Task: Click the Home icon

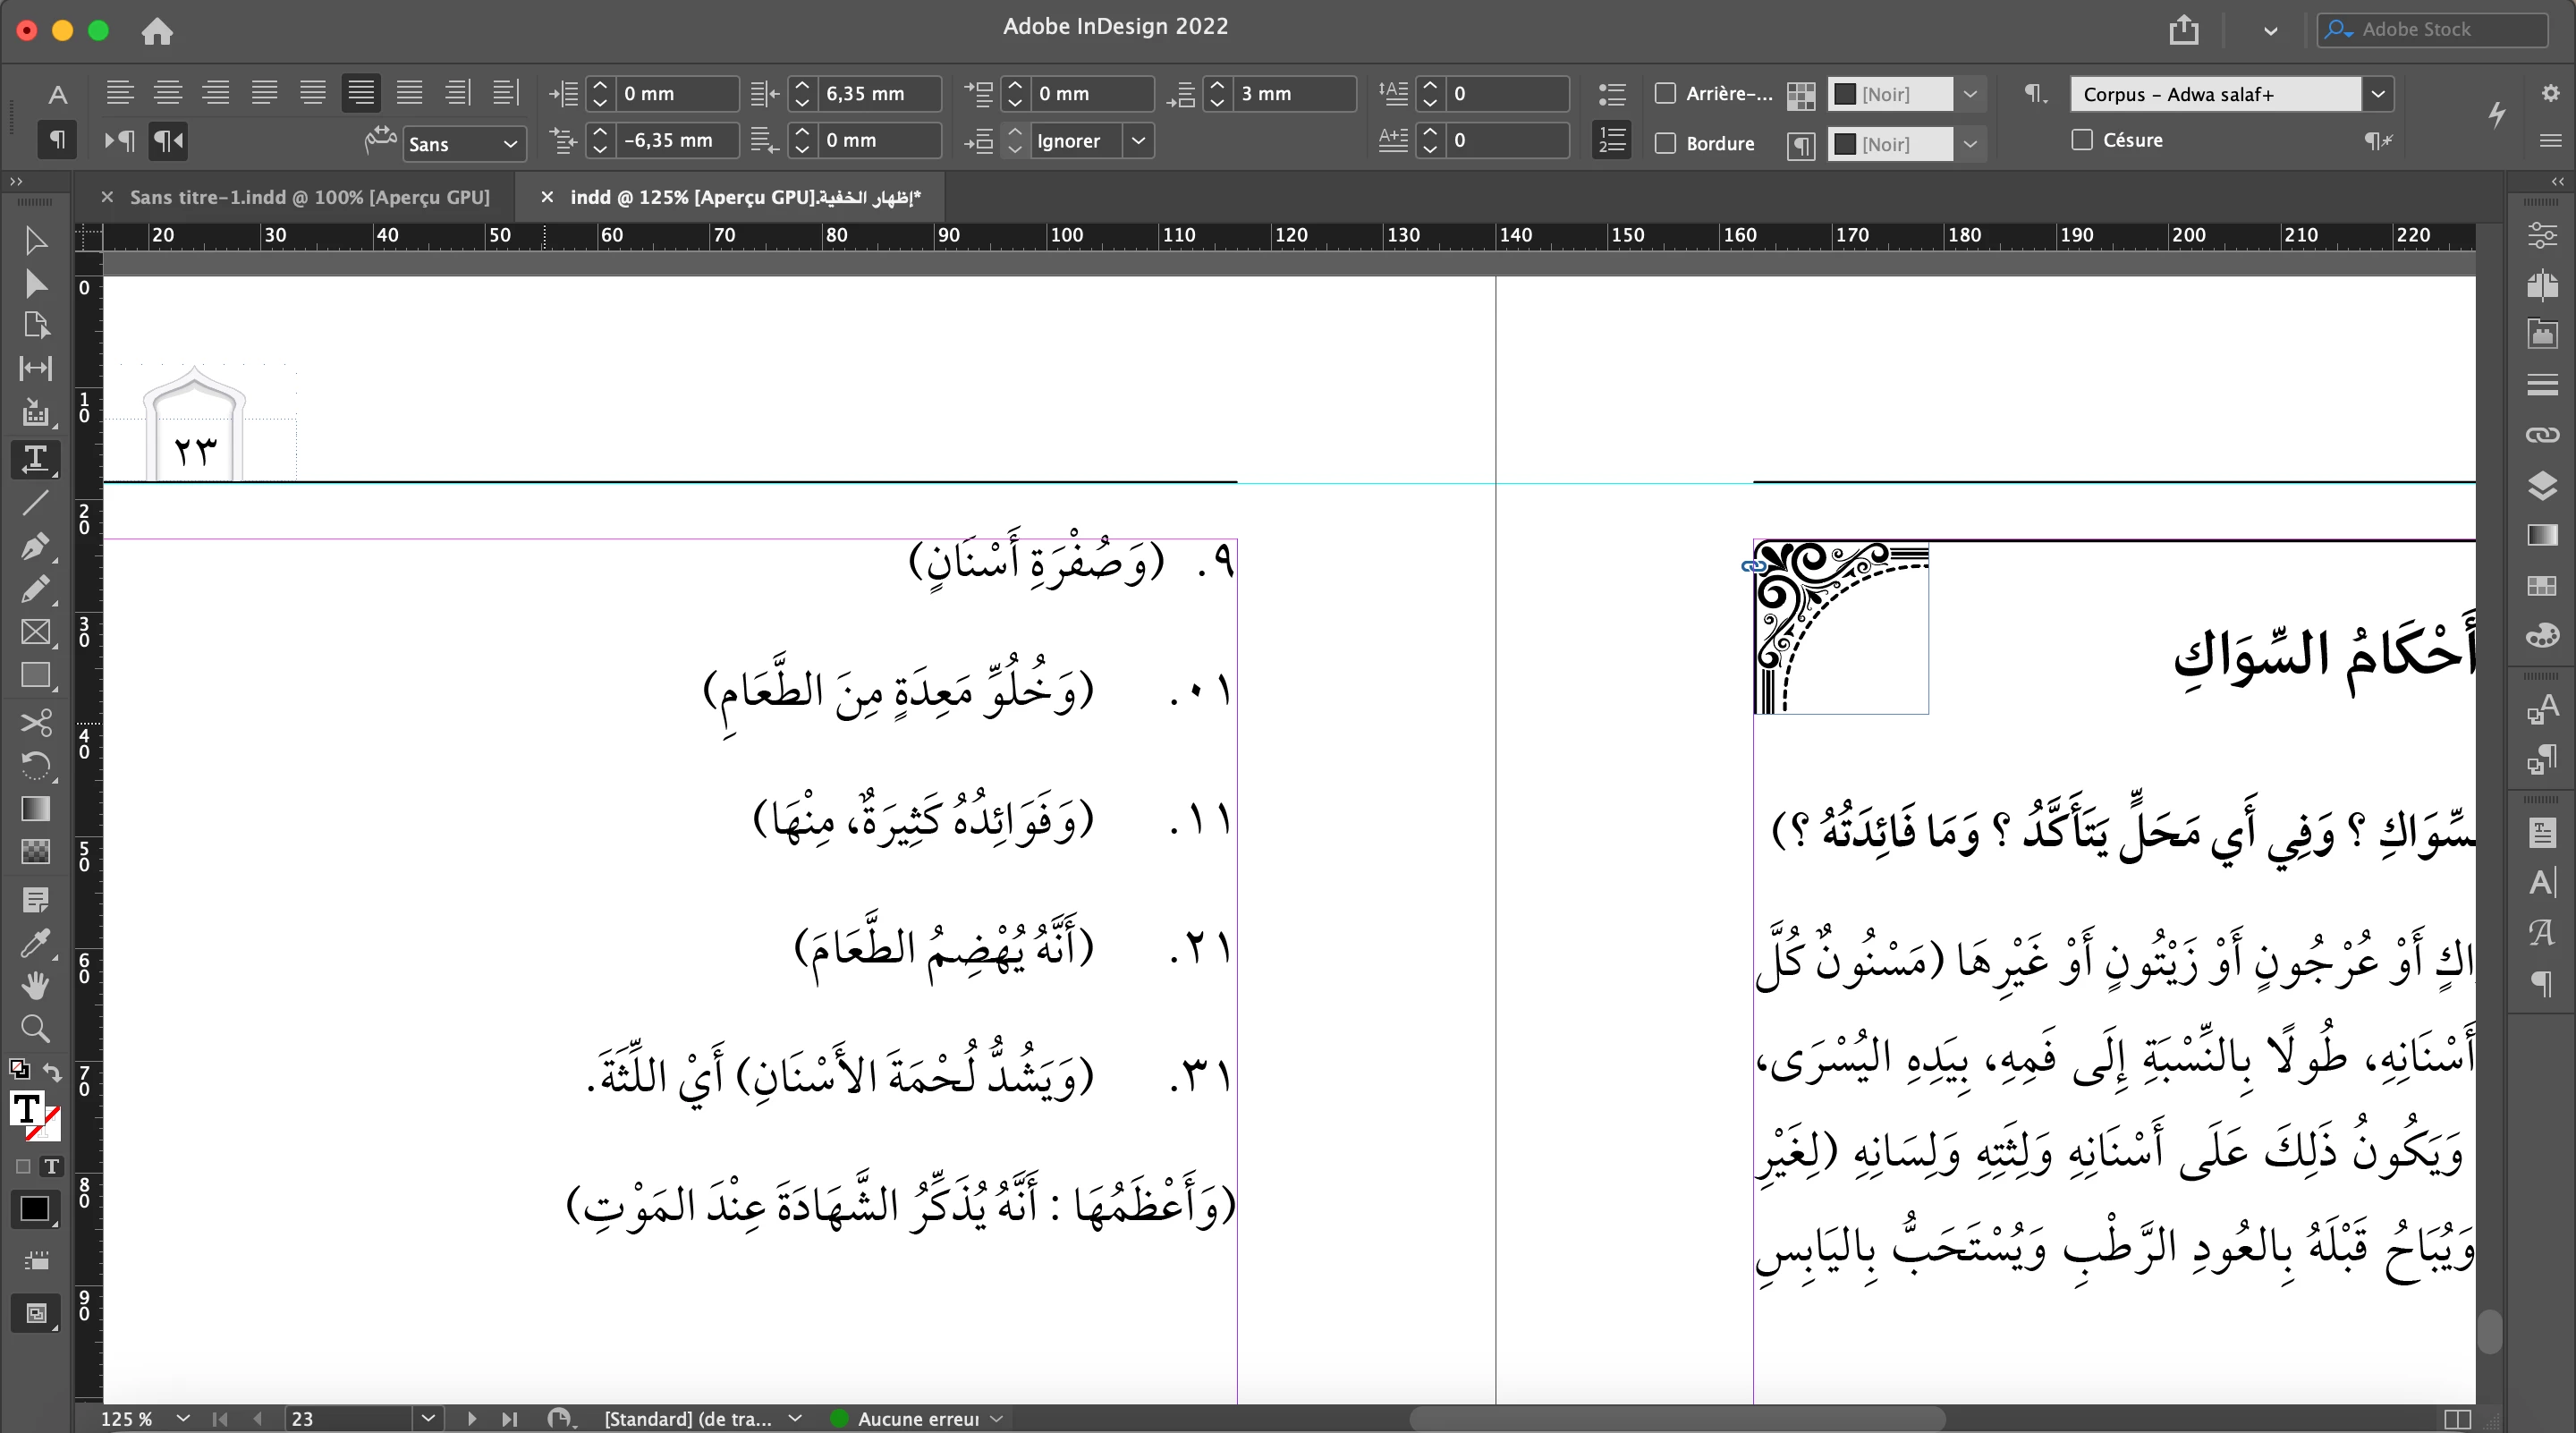Action: pos(157,31)
